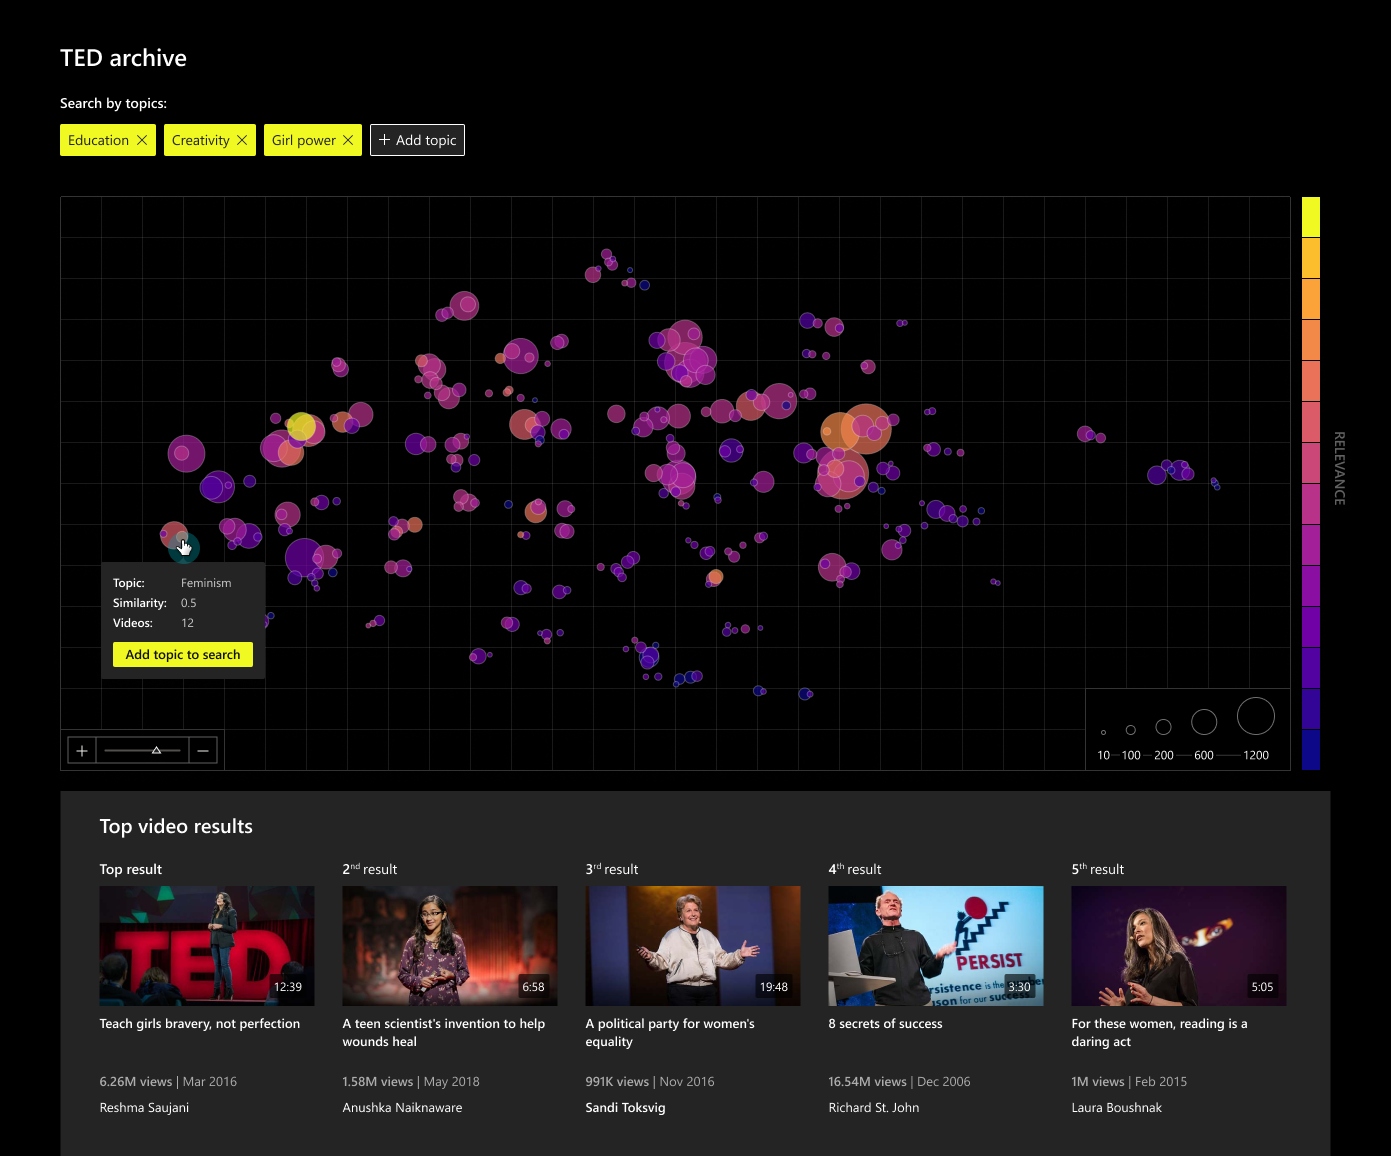Select the darkest blue relevance swatch

pyautogui.click(x=1311, y=750)
